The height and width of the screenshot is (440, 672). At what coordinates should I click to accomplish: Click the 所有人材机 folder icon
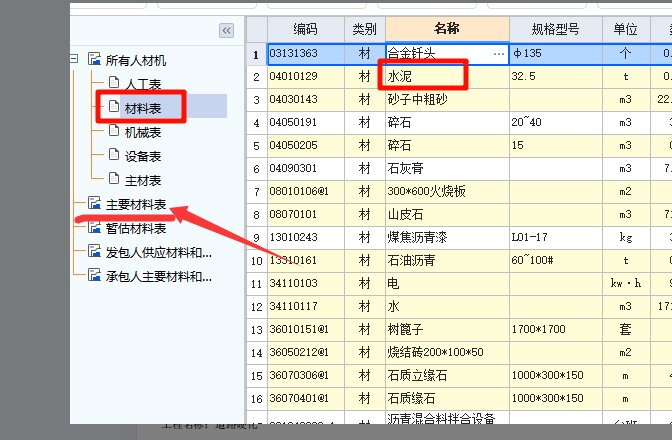pos(94,59)
